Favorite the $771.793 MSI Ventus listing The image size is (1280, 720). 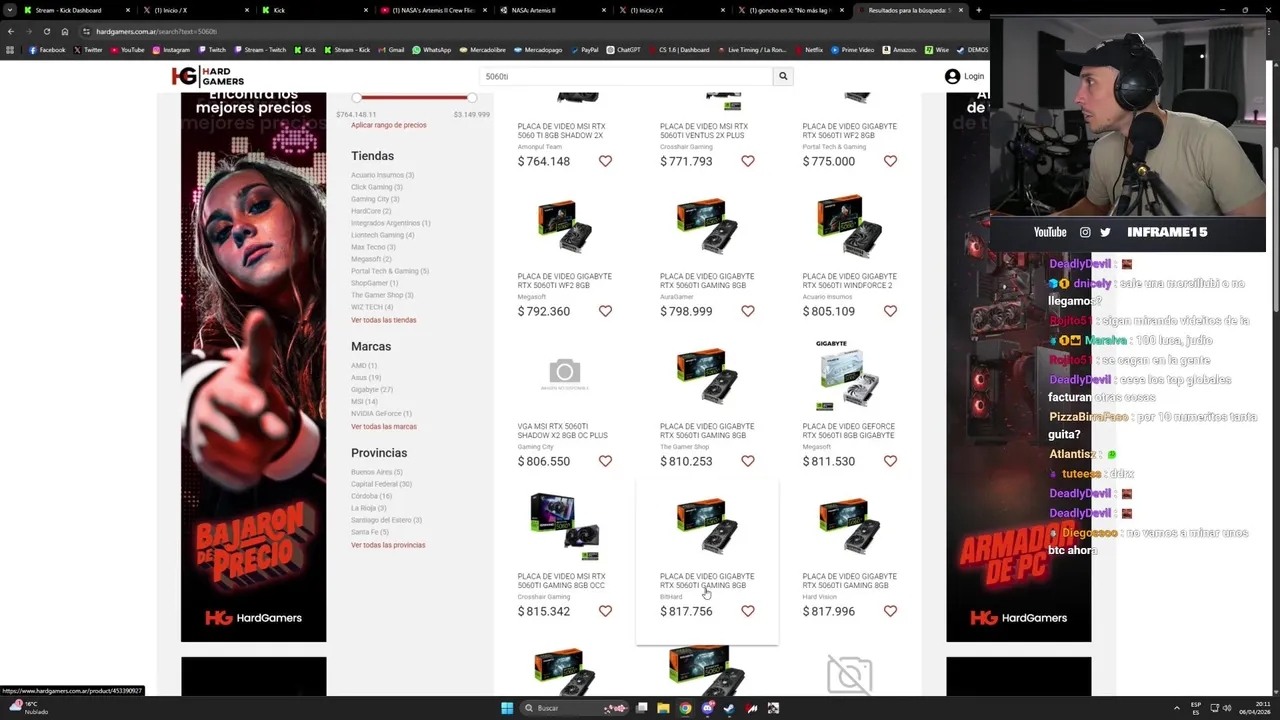point(747,161)
